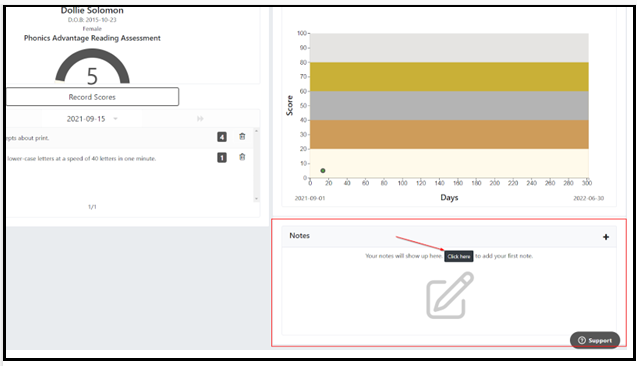The height and width of the screenshot is (366, 637).
Task: Click the Record Scores button
Action: tap(92, 97)
